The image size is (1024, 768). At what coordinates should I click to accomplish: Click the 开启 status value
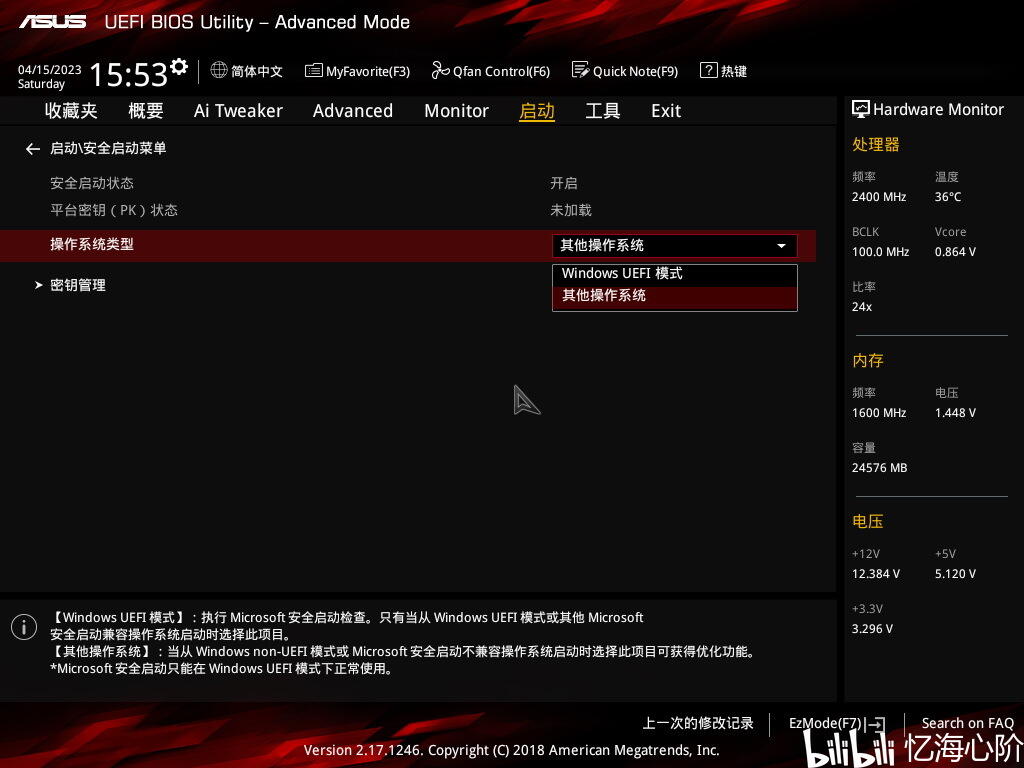564,183
